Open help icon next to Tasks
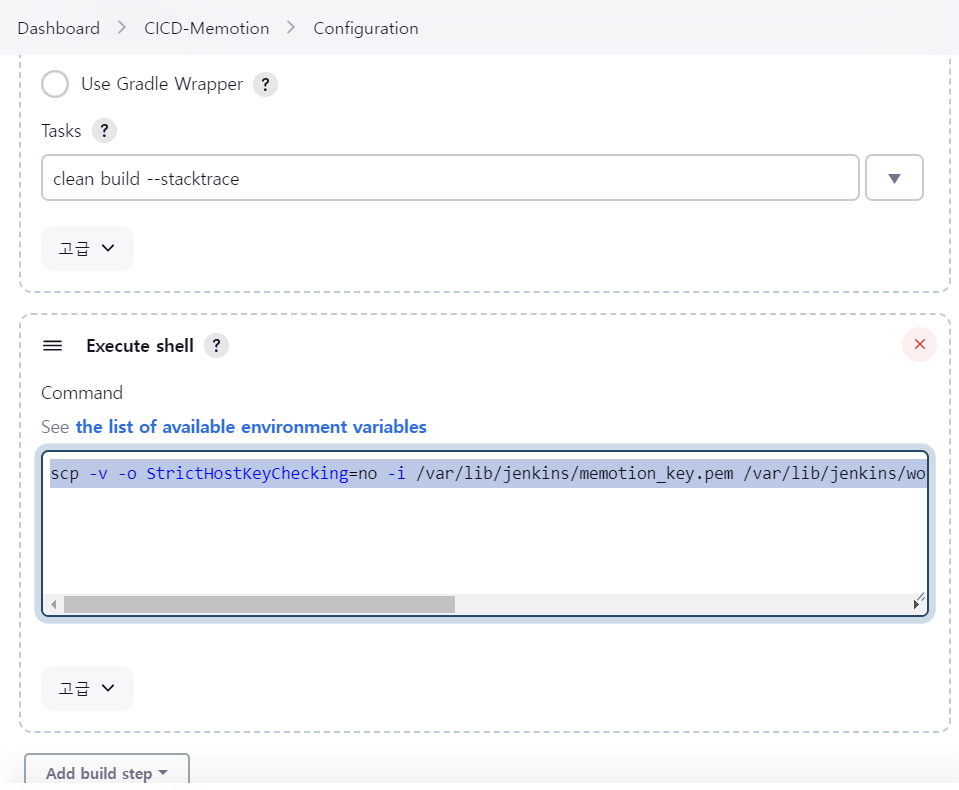The height and width of the screenshot is (790, 959). click(x=105, y=130)
